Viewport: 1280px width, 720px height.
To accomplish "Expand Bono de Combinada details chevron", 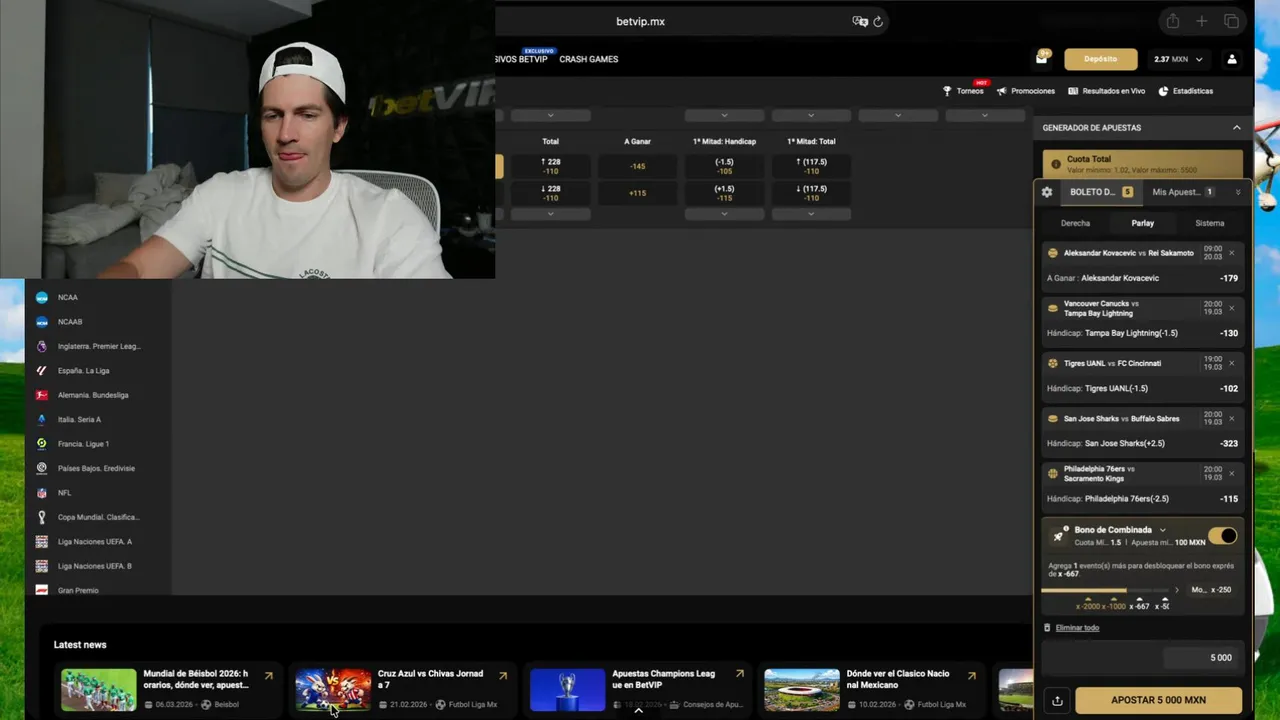I will (x=1162, y=530).
